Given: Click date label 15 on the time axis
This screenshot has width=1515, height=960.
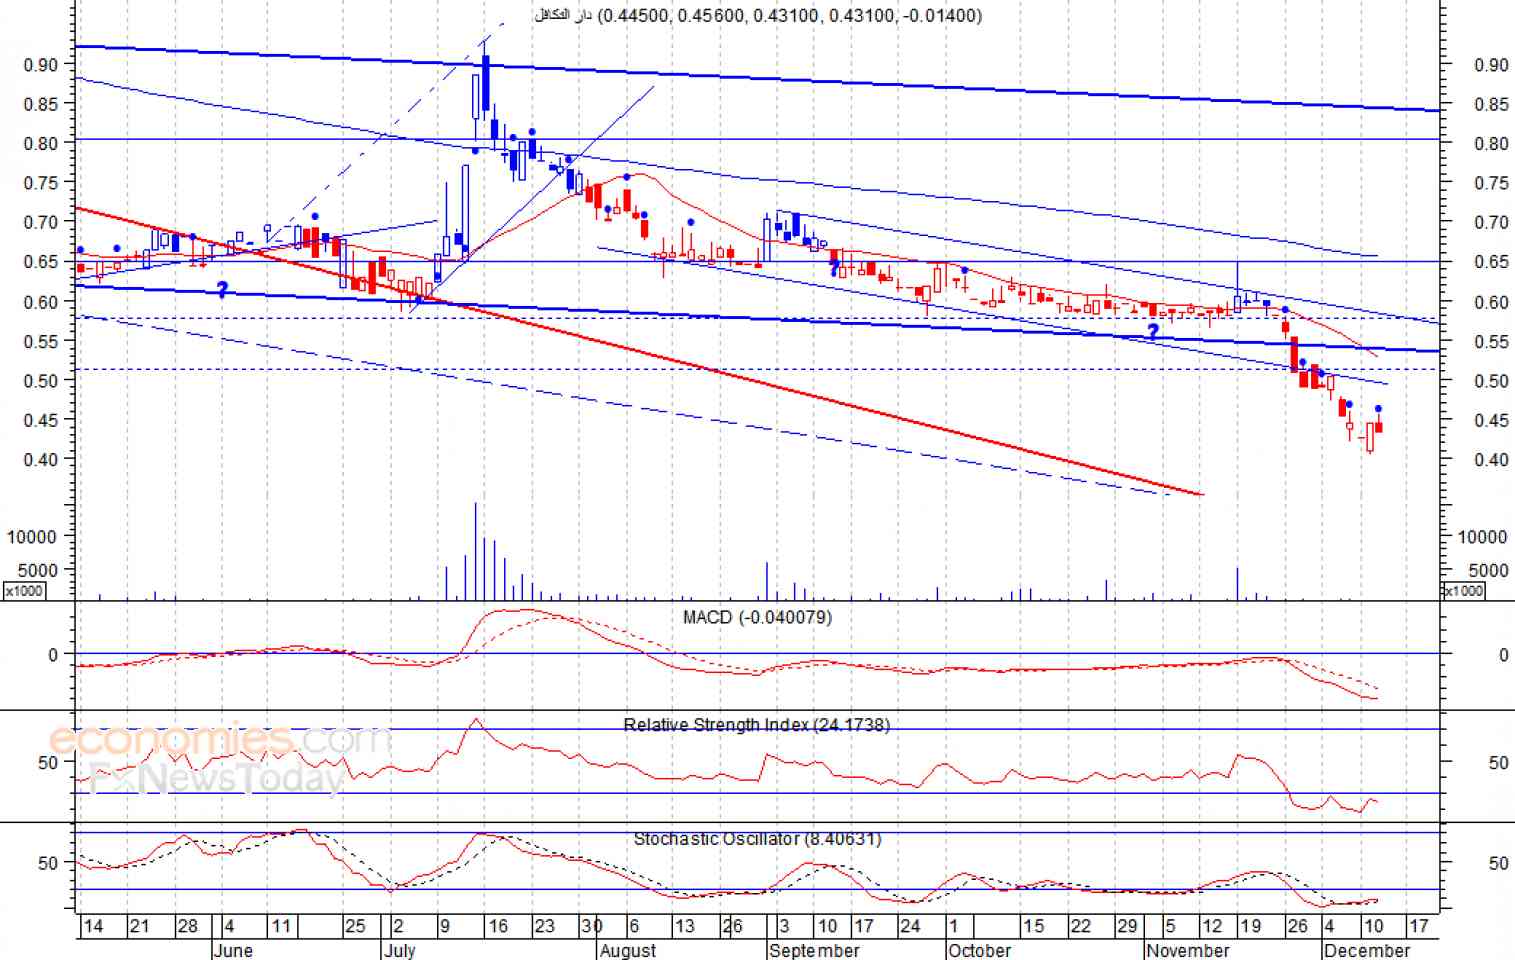Looking at the screenshot, I should pos(1033,926).
